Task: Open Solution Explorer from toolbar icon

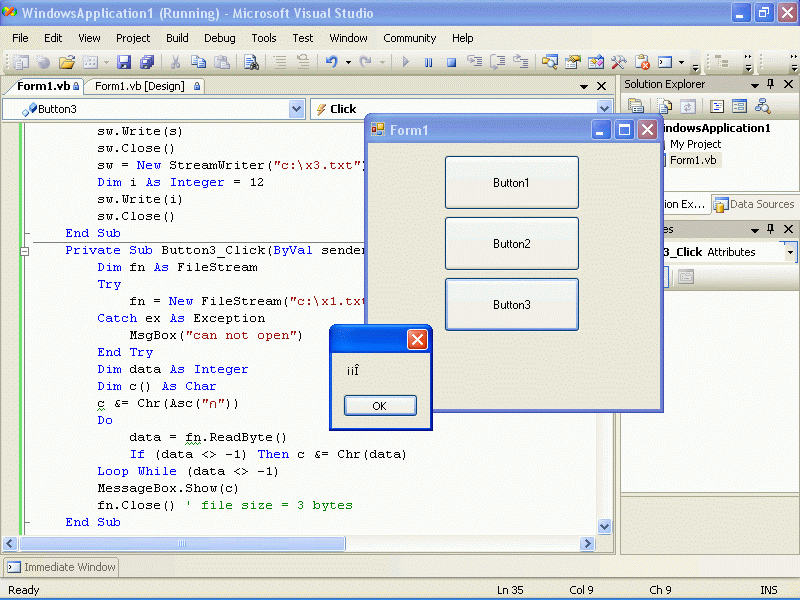Action: coord(549,62)
